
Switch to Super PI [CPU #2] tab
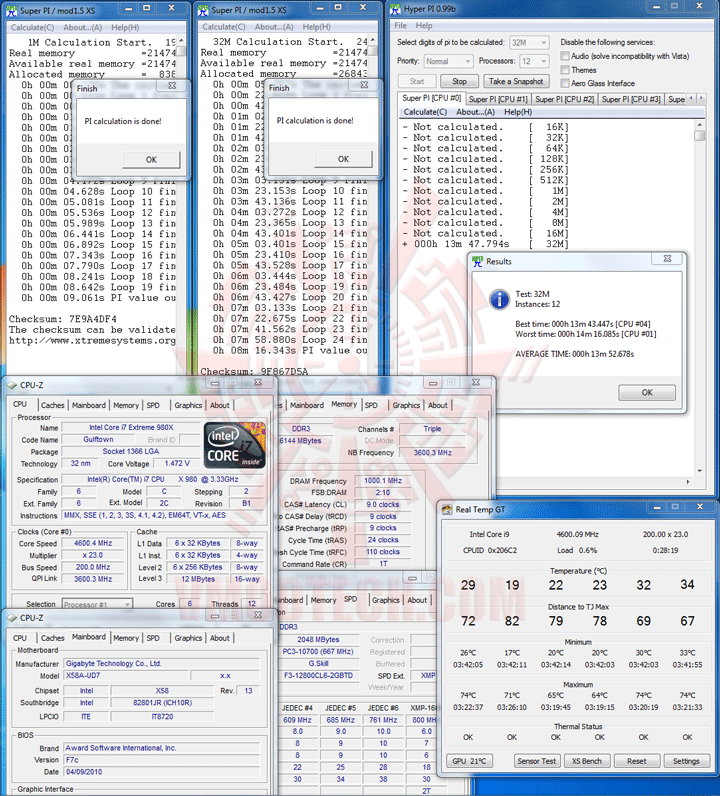coord(565,99)
